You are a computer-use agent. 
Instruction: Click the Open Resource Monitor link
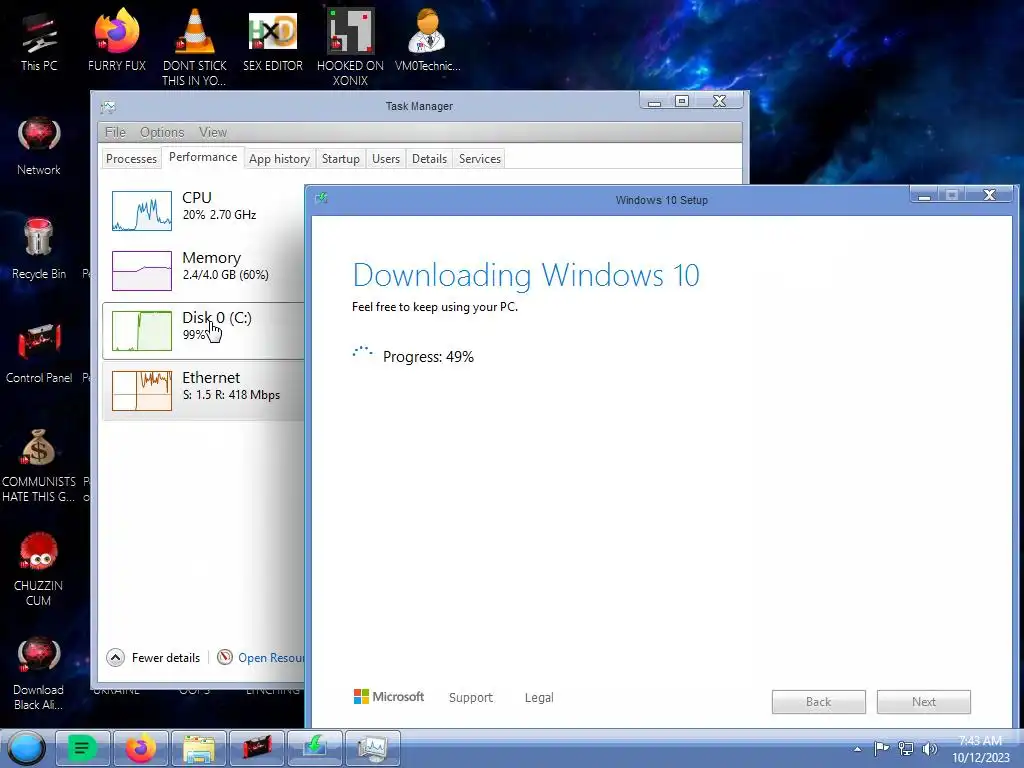[x=271, y=658]
